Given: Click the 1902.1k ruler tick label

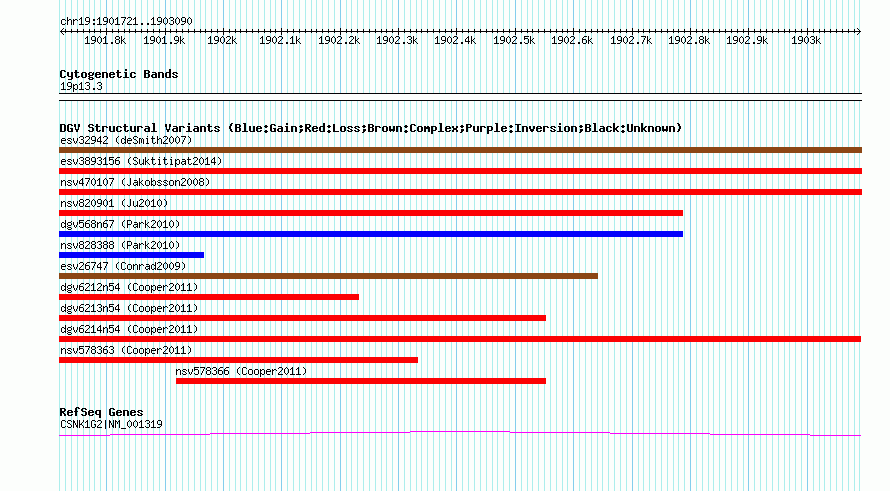Looking at the screenshot, I should pyautogui.click(x=280, y=40).
